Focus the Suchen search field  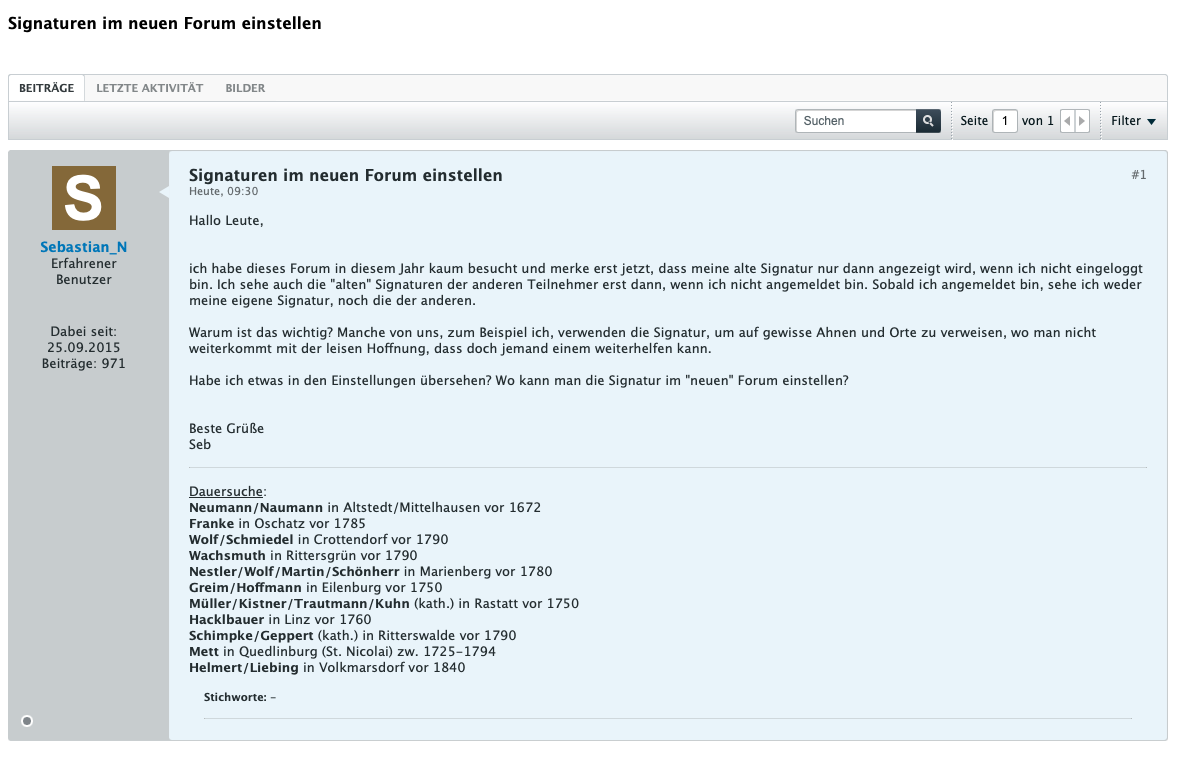[856, 121]
